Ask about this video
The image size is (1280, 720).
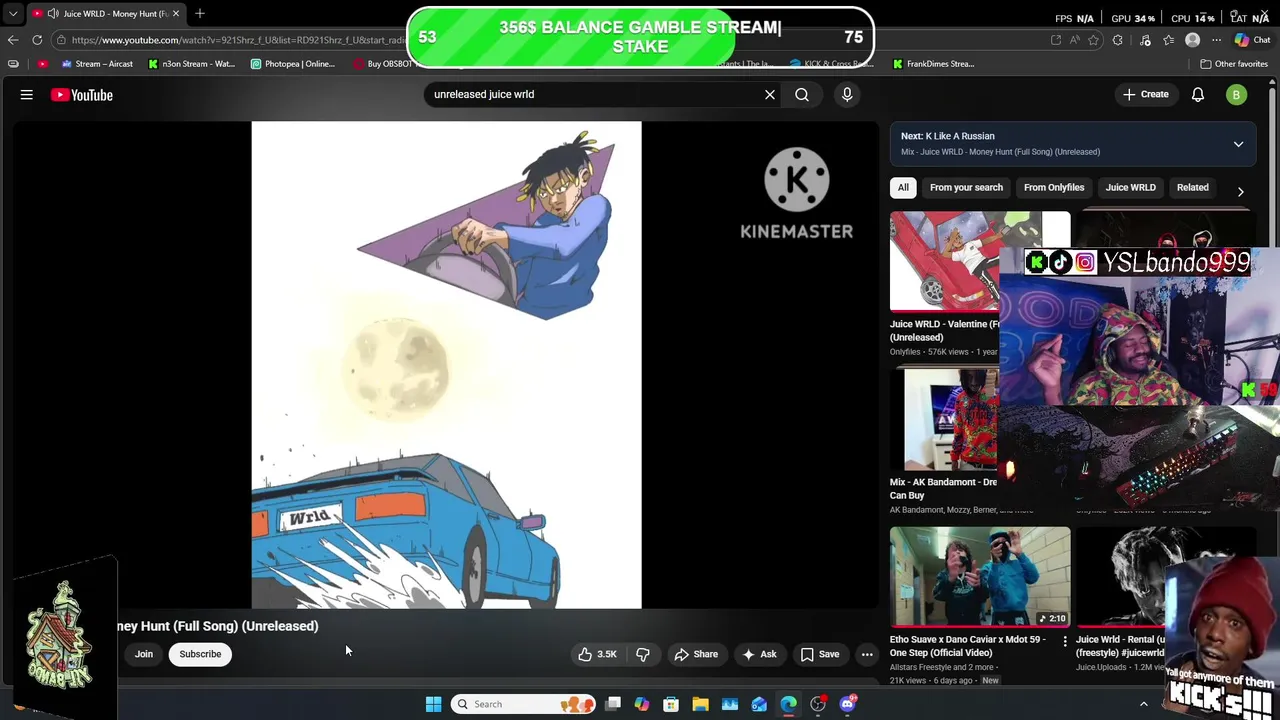click(x=759, y=654)
